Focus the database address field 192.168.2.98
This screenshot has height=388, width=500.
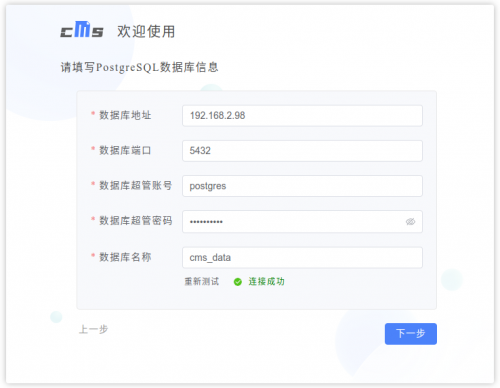pyautogui.click(x=302, y=116)
